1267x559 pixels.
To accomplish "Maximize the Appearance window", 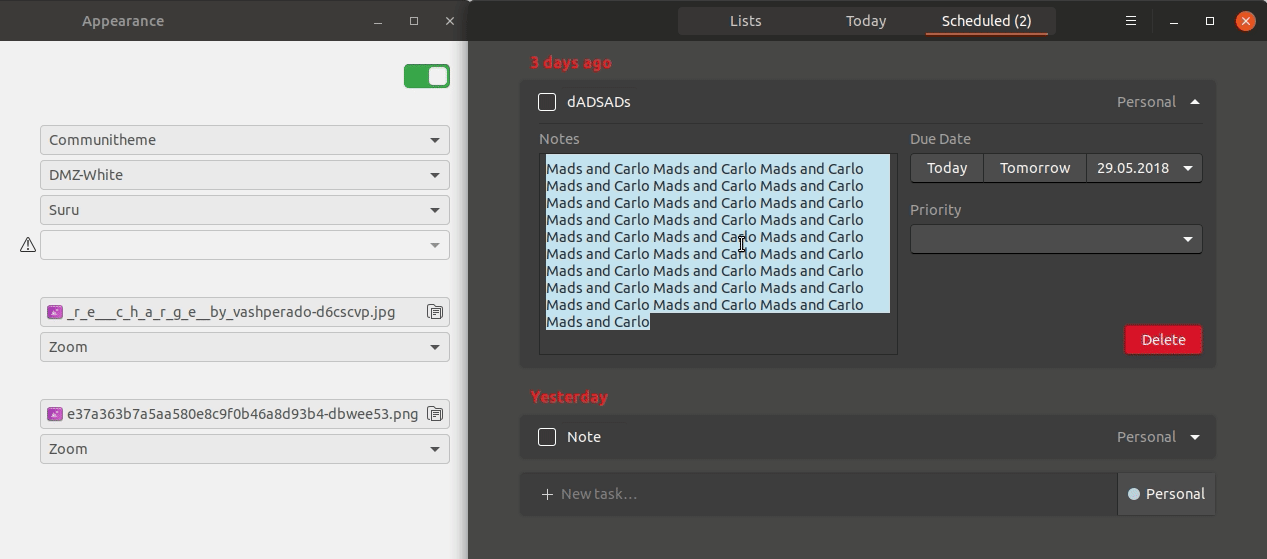I will point(414,21).
